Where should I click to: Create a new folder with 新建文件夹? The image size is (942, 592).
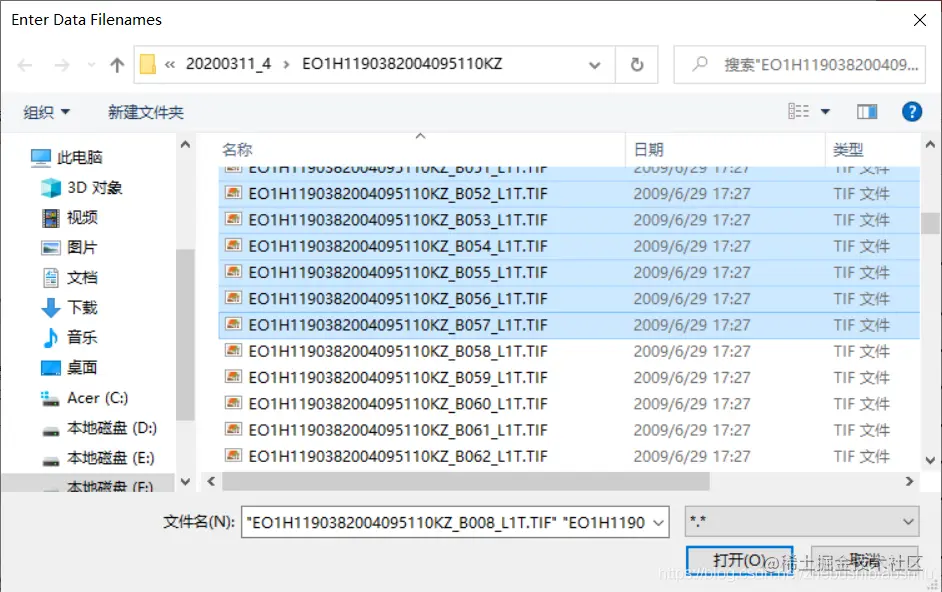pyautogui.click(x=146, y=112)
